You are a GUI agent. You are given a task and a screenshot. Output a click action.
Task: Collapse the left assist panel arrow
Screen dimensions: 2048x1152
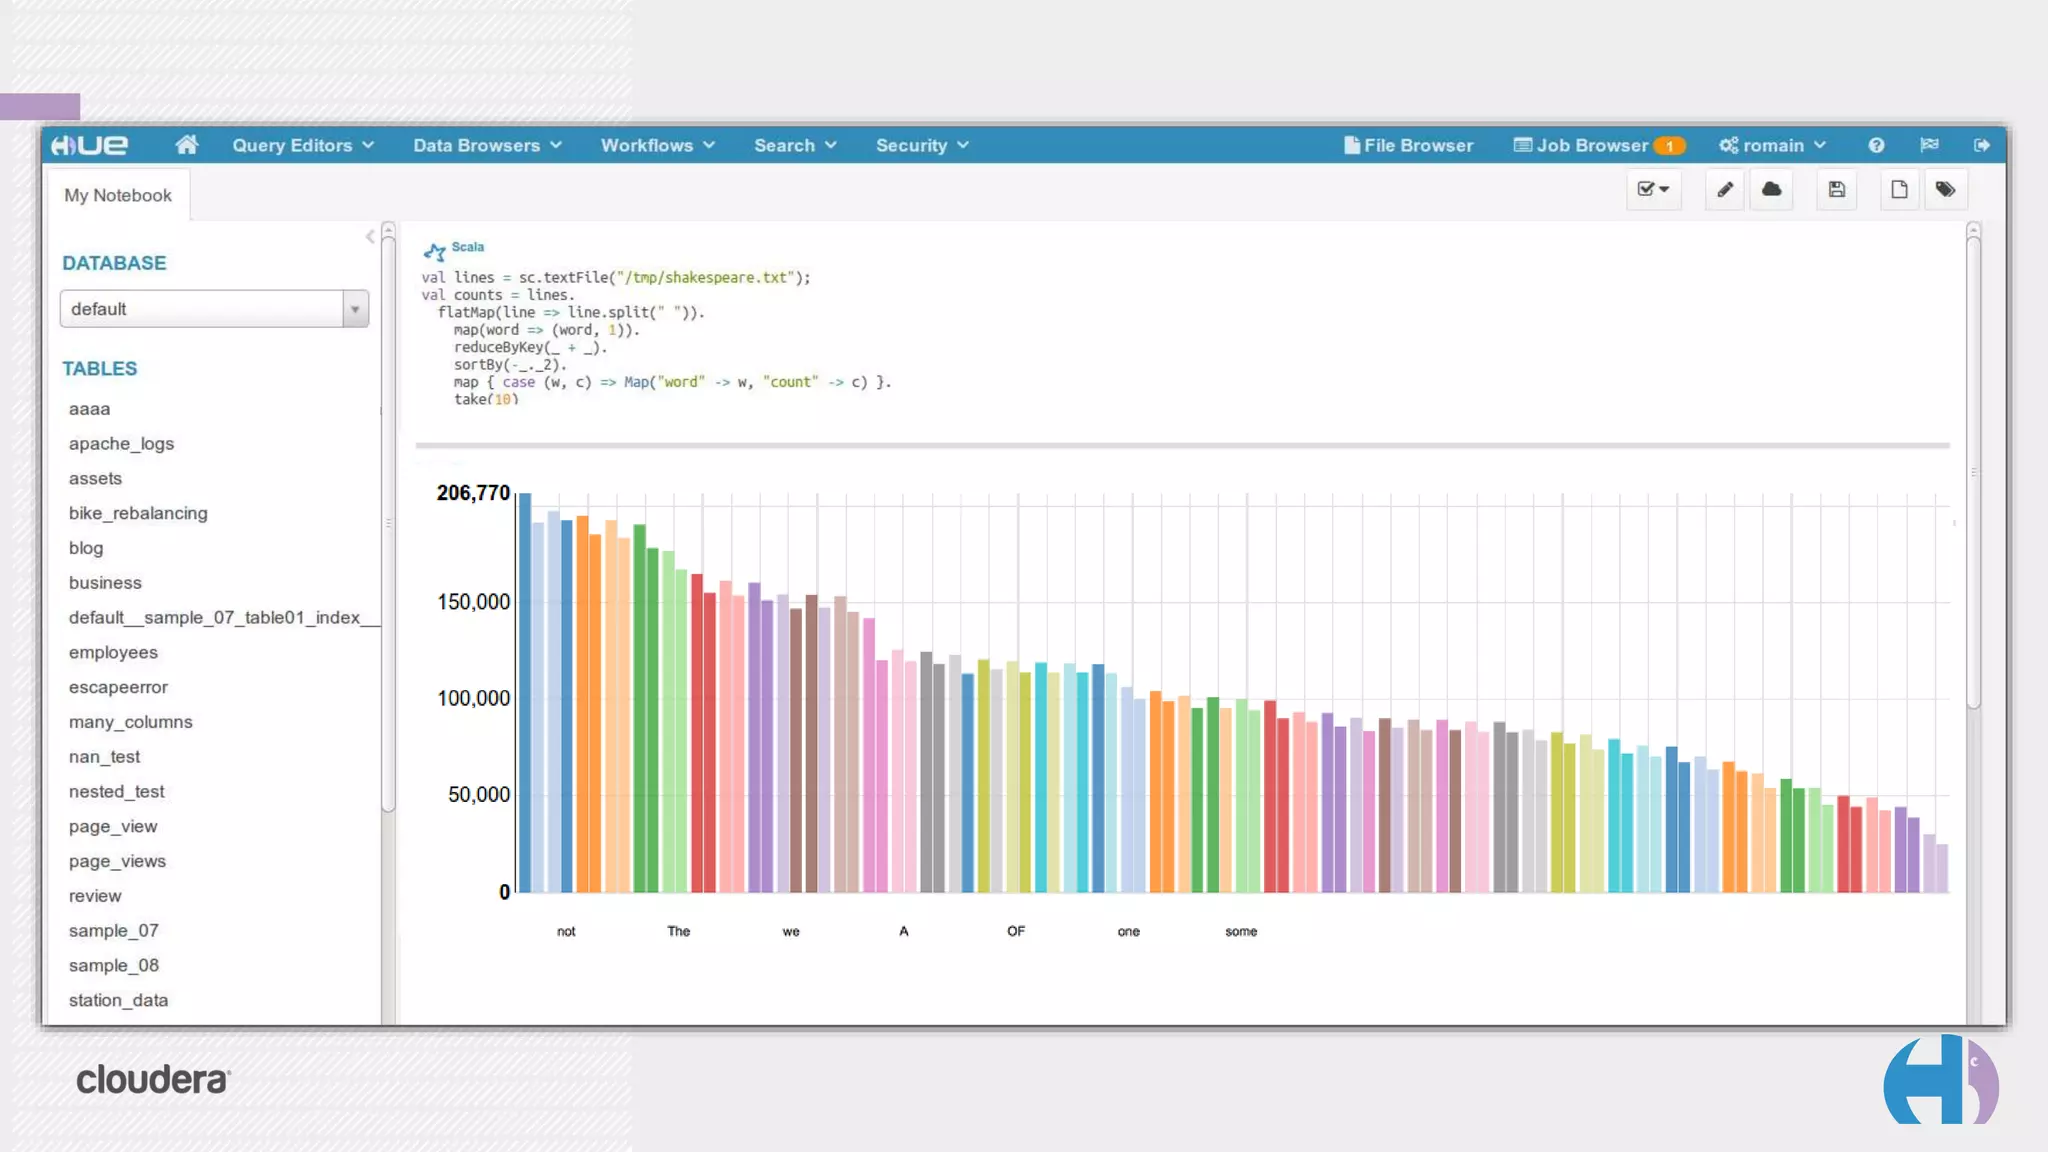(x=370, y=237)
